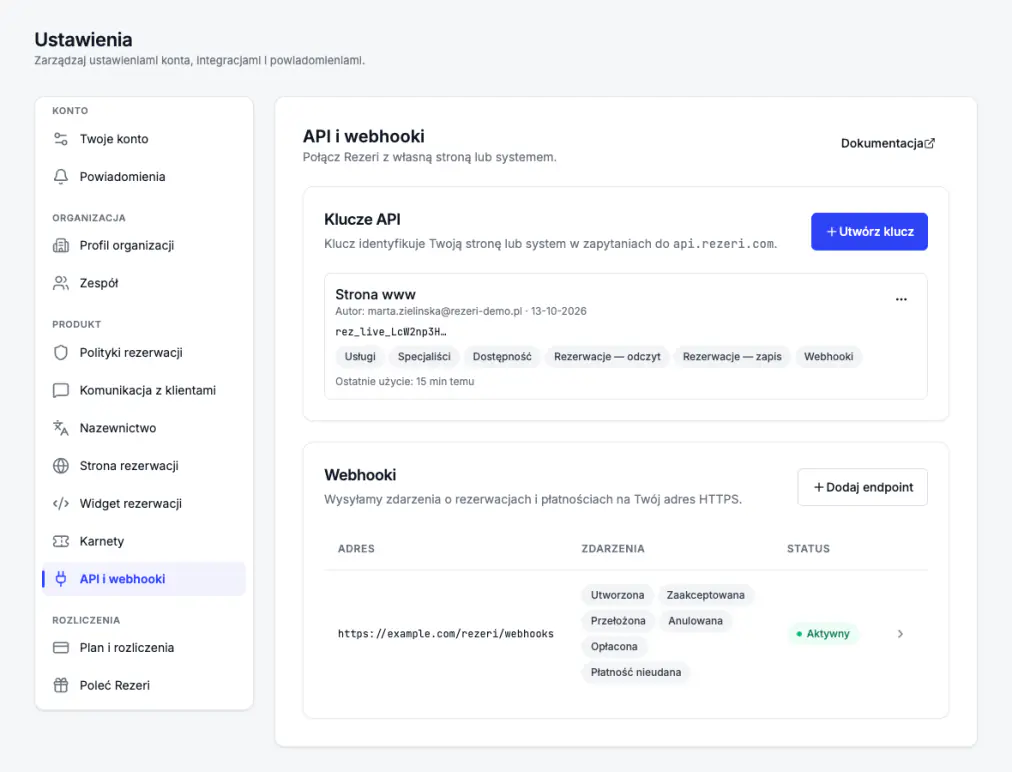
Task: Click the chat bubble icon for Komunikacja
Action: coord(61,391)
